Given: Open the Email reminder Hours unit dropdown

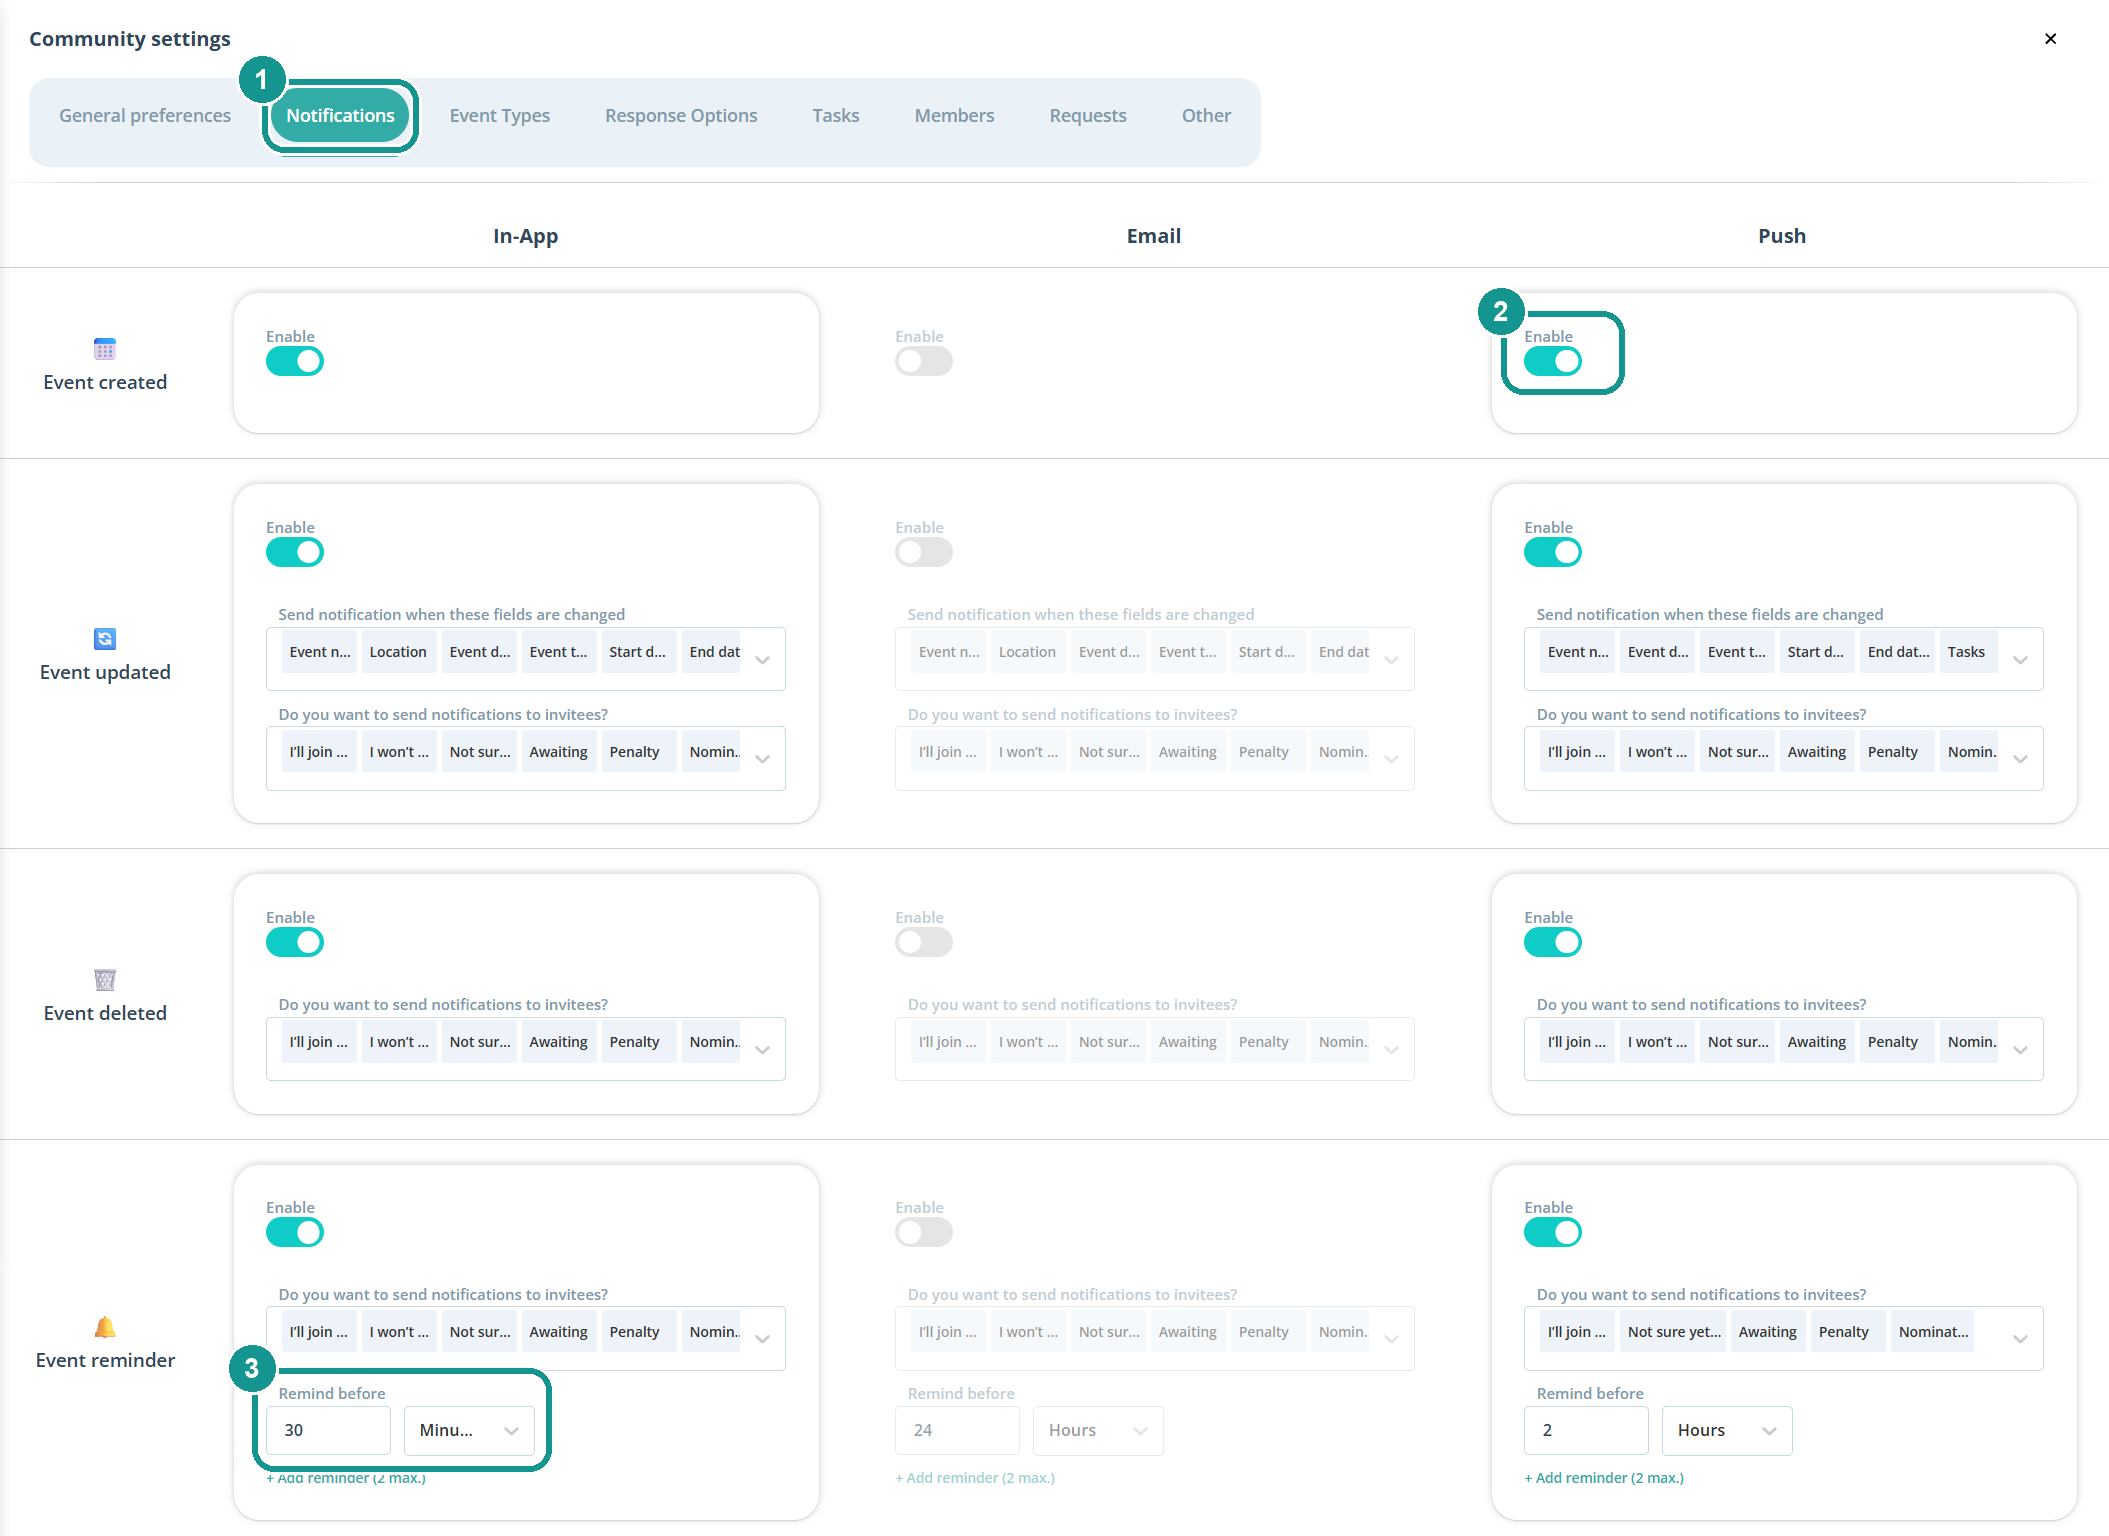Looking at the screenshot, I should (1098, 1431).
